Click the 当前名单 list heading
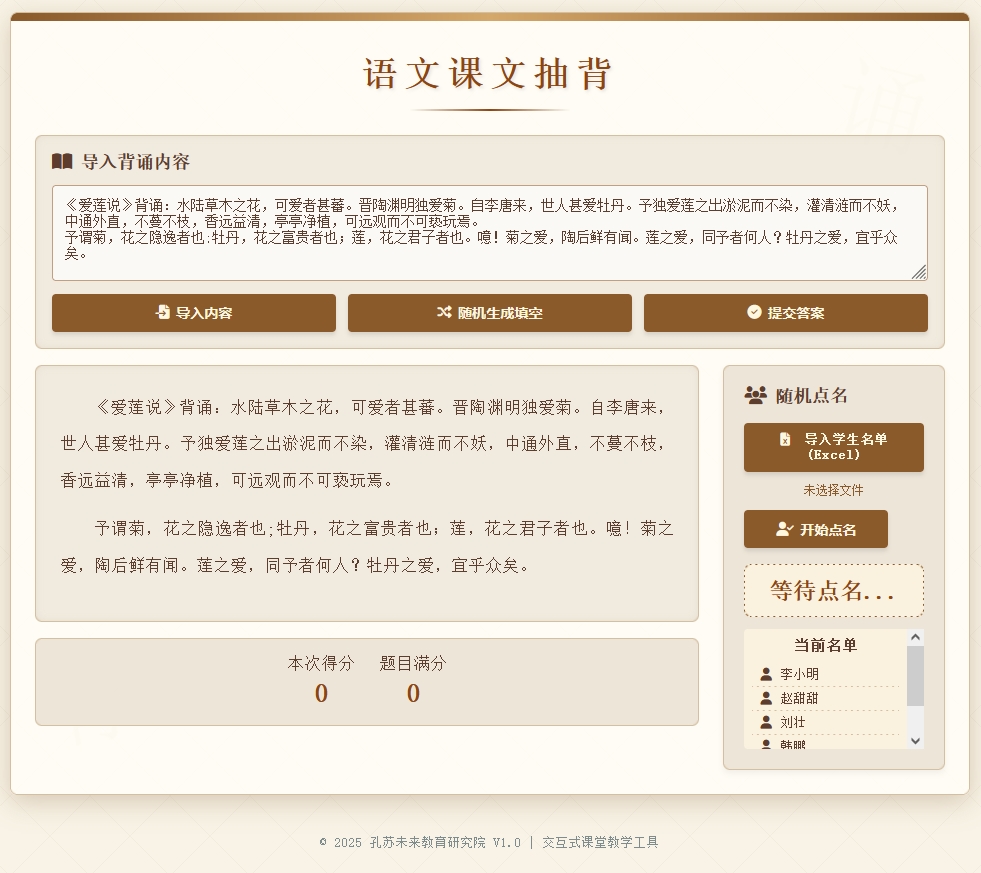Screen dimensions: 981x873 825,645
